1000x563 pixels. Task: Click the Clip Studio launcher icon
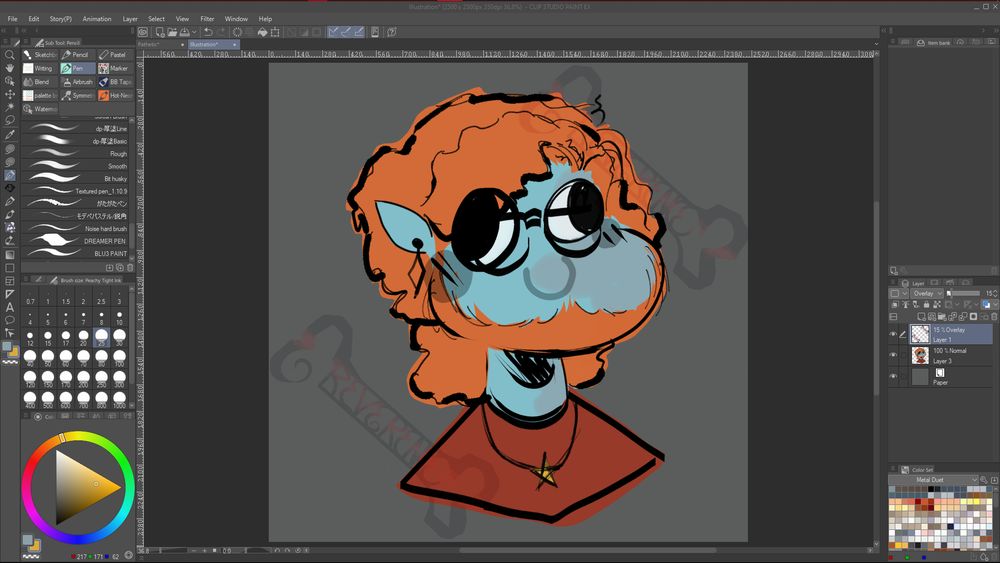point(143,32)
